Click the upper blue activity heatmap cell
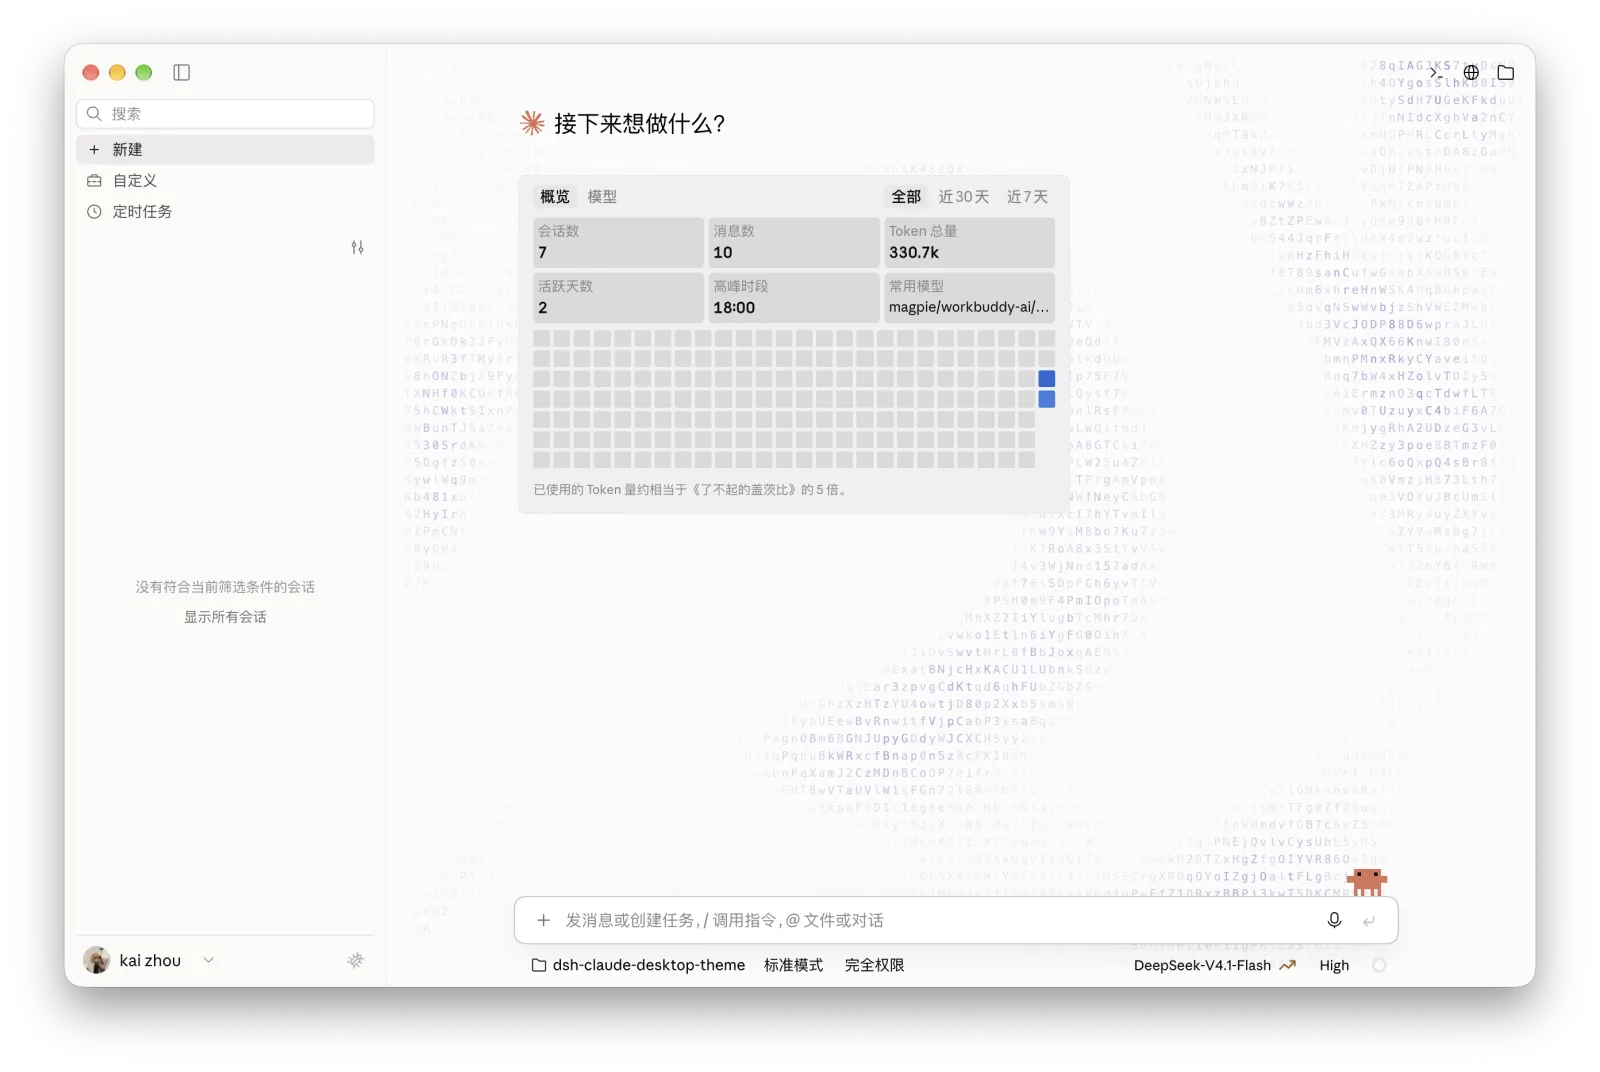The height and width of the screenshot is (1072, 1600). coord(1046,378)
